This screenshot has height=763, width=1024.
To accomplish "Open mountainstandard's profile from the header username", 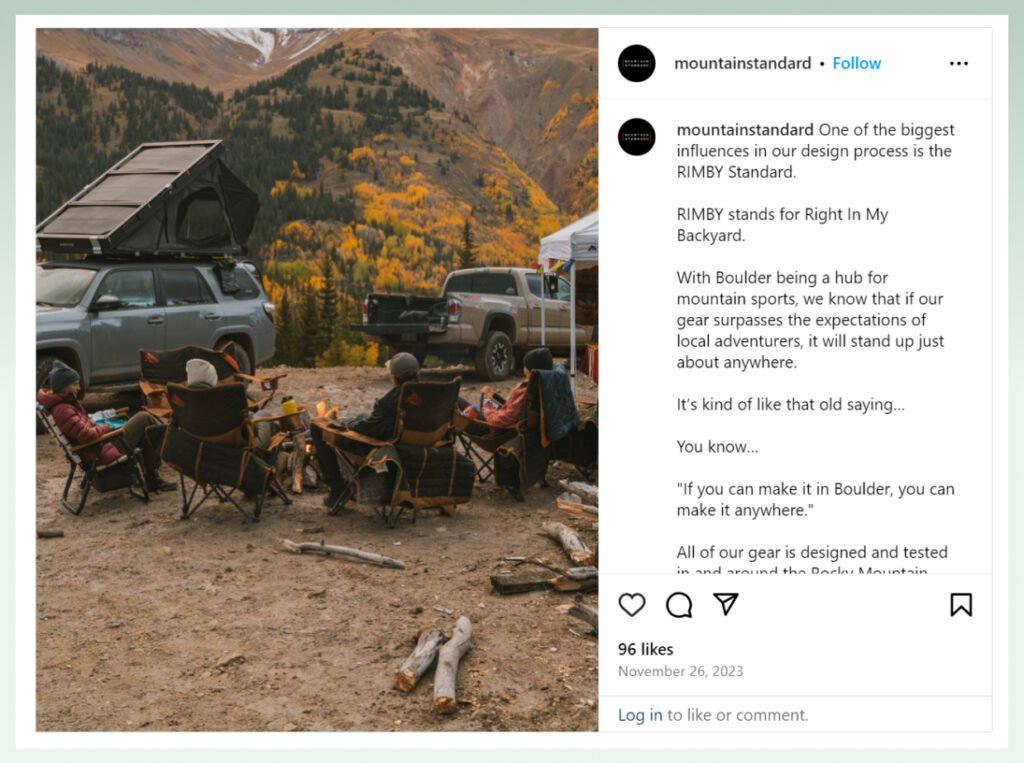I will coord(744,63).
